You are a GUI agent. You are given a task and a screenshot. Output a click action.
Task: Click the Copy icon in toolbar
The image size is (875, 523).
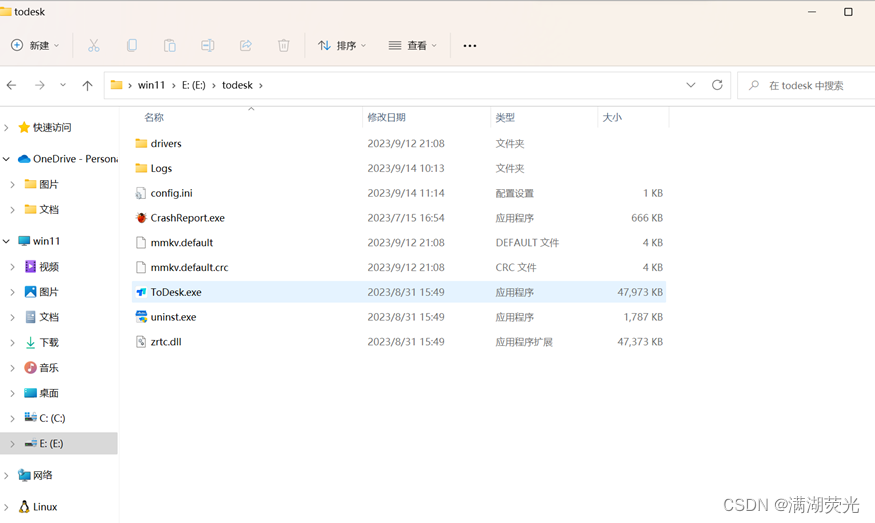point(132,46)
